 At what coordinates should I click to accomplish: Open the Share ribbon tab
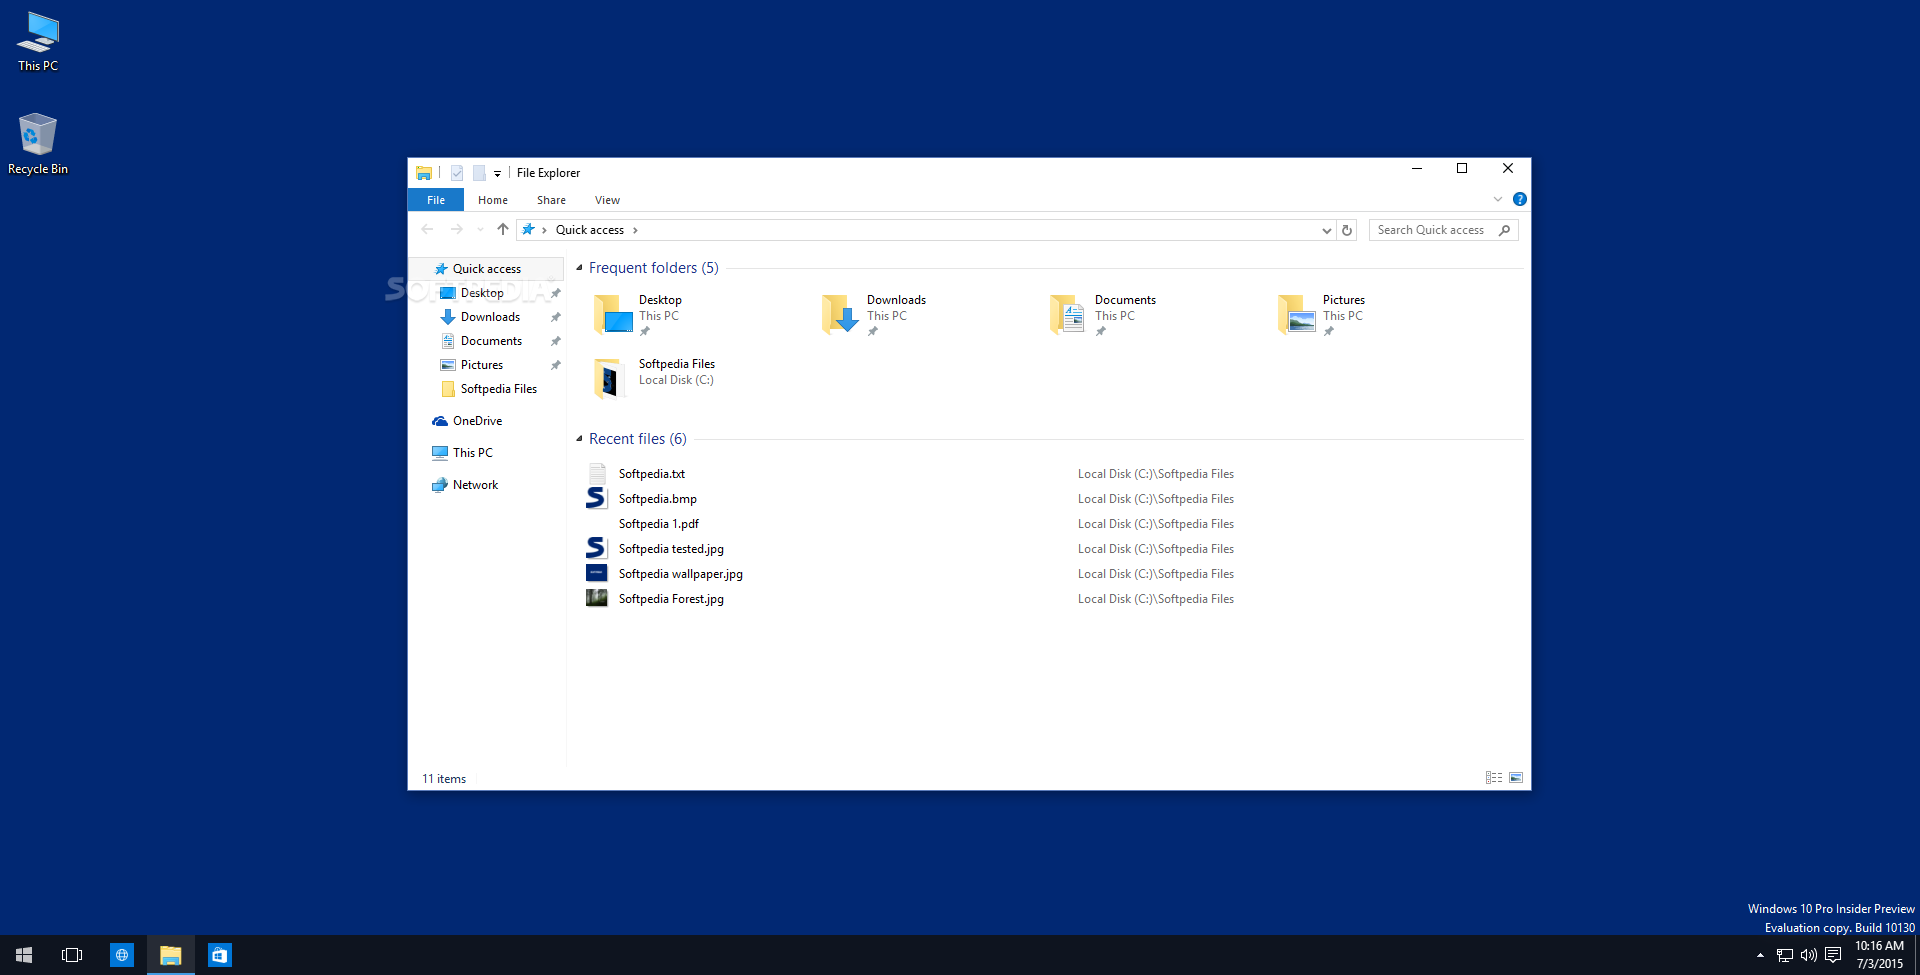551,200
